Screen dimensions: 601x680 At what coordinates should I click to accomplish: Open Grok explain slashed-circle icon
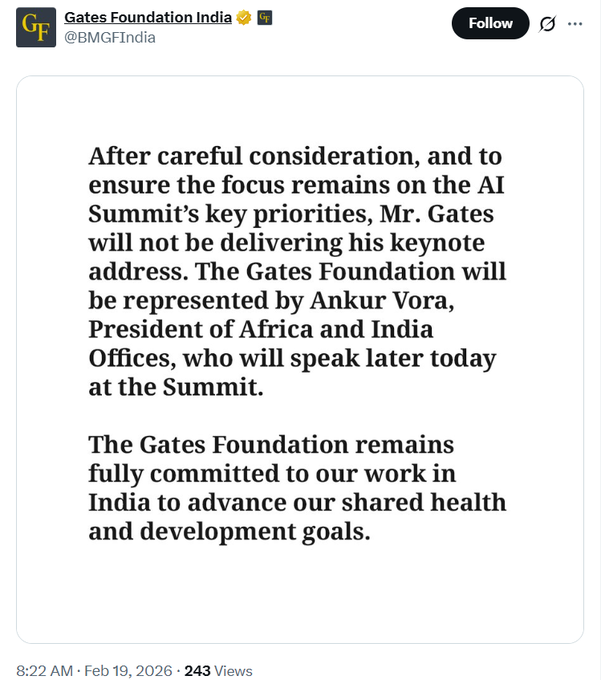click(x=547, y=24)
